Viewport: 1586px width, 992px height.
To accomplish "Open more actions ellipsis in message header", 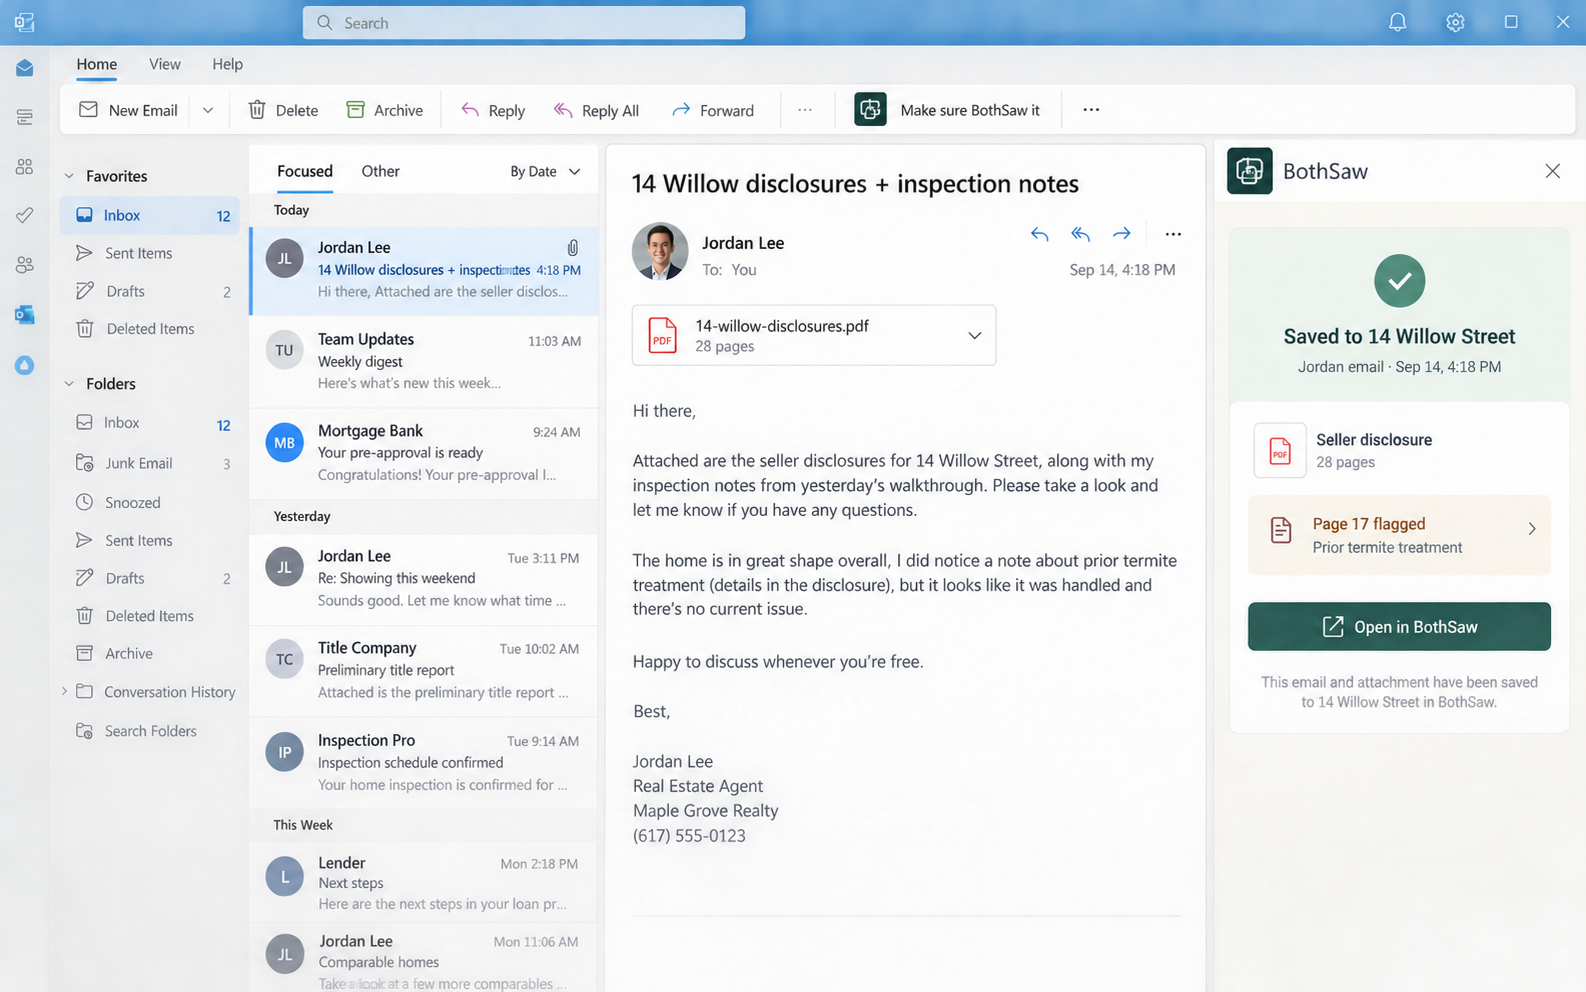I will point(1173,234).
